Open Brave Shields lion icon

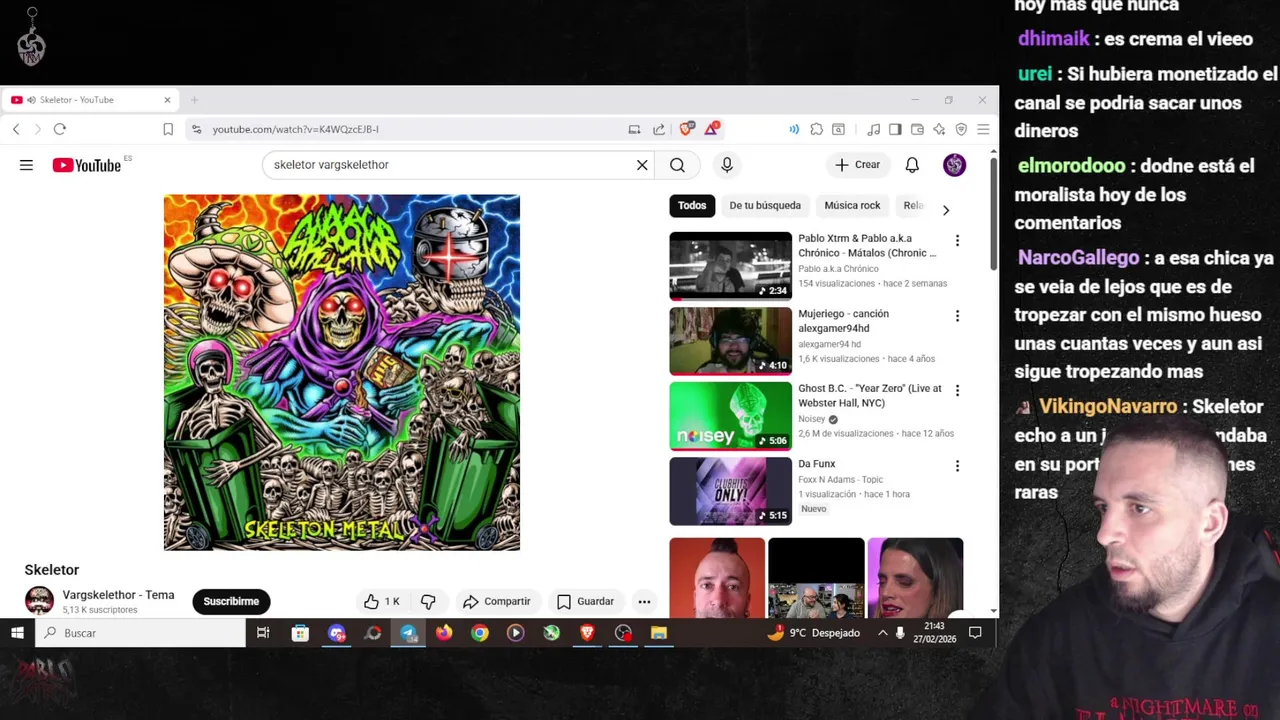click(686, 129)
